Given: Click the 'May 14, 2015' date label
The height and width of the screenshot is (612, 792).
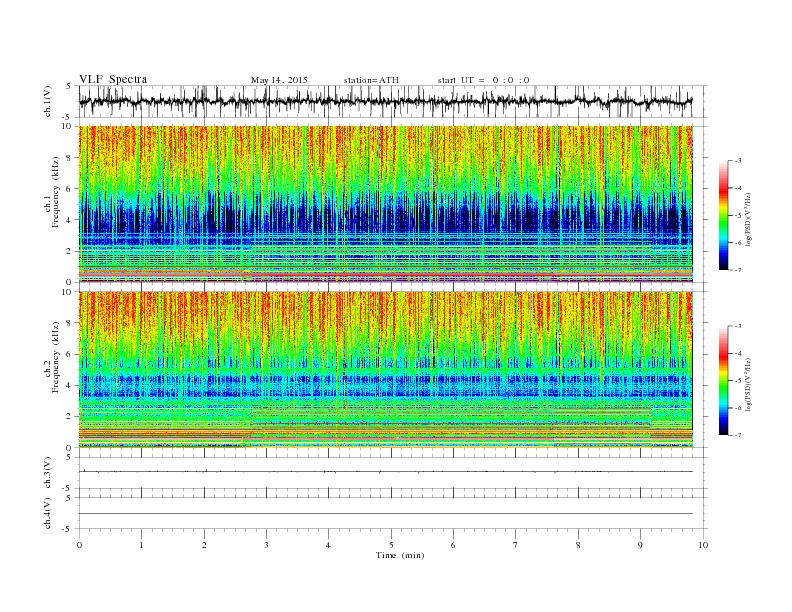Looking at the screenshot, I should [x=279, y=80].
